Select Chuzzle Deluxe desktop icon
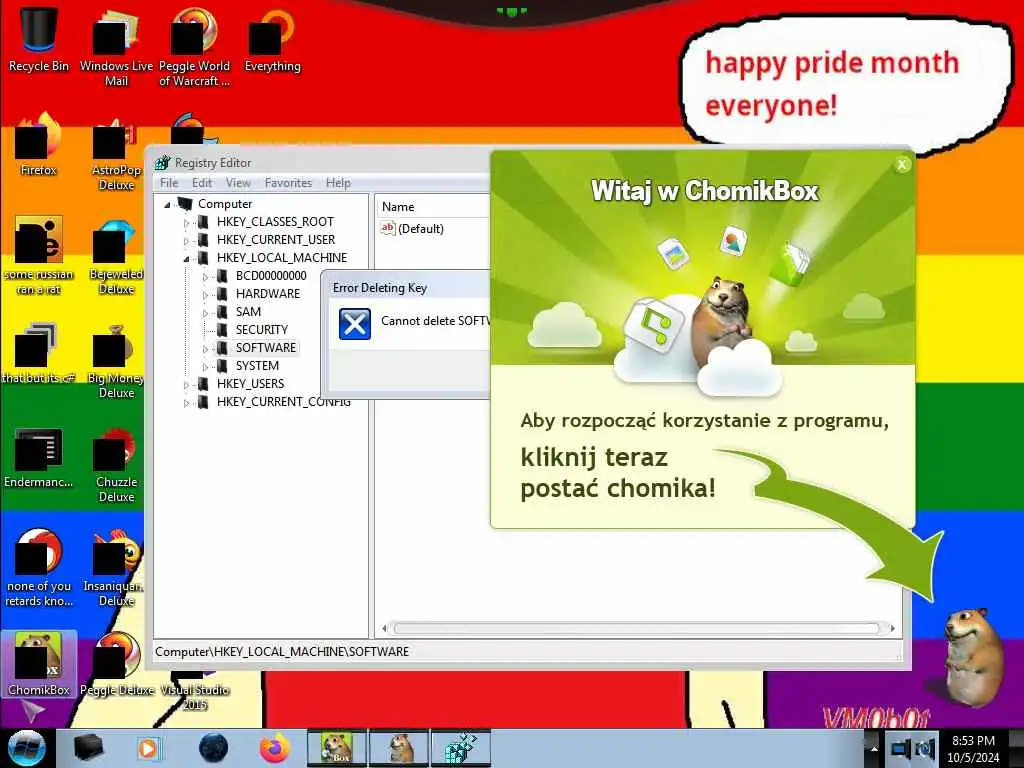1024x768 pixels. (x=116, y=466)
